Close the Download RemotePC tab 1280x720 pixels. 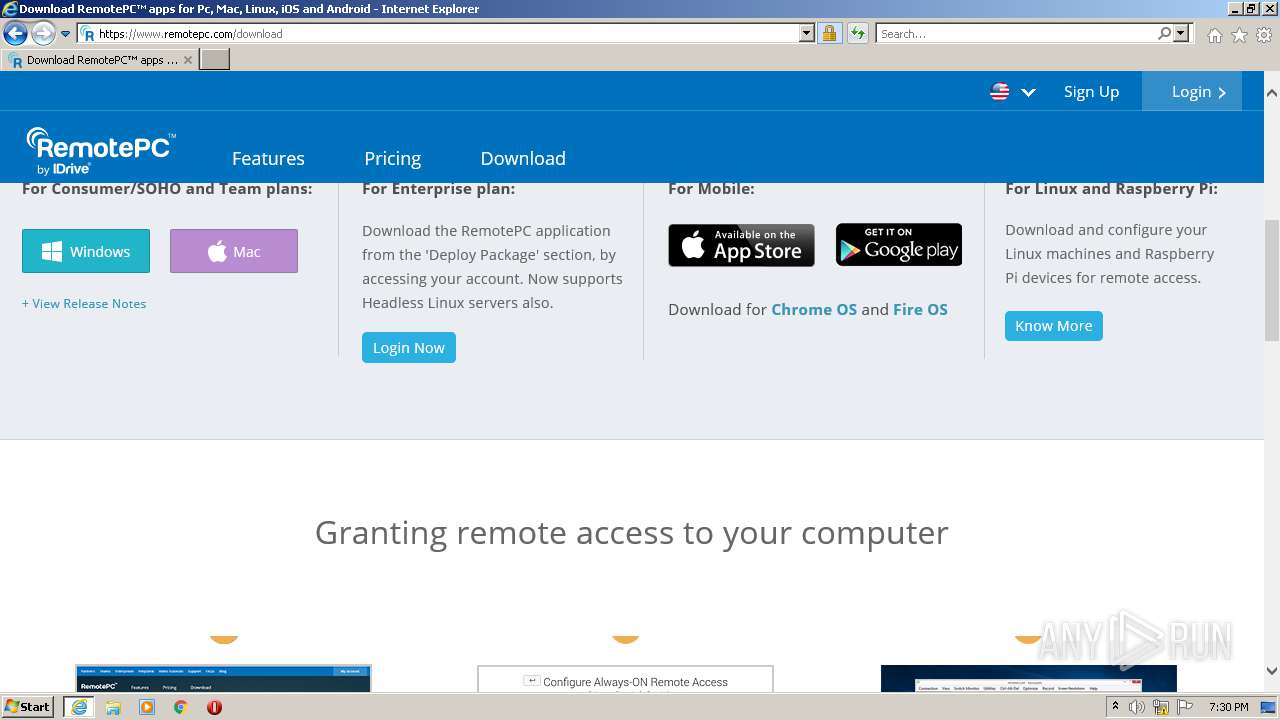click(x=188, y=60)
